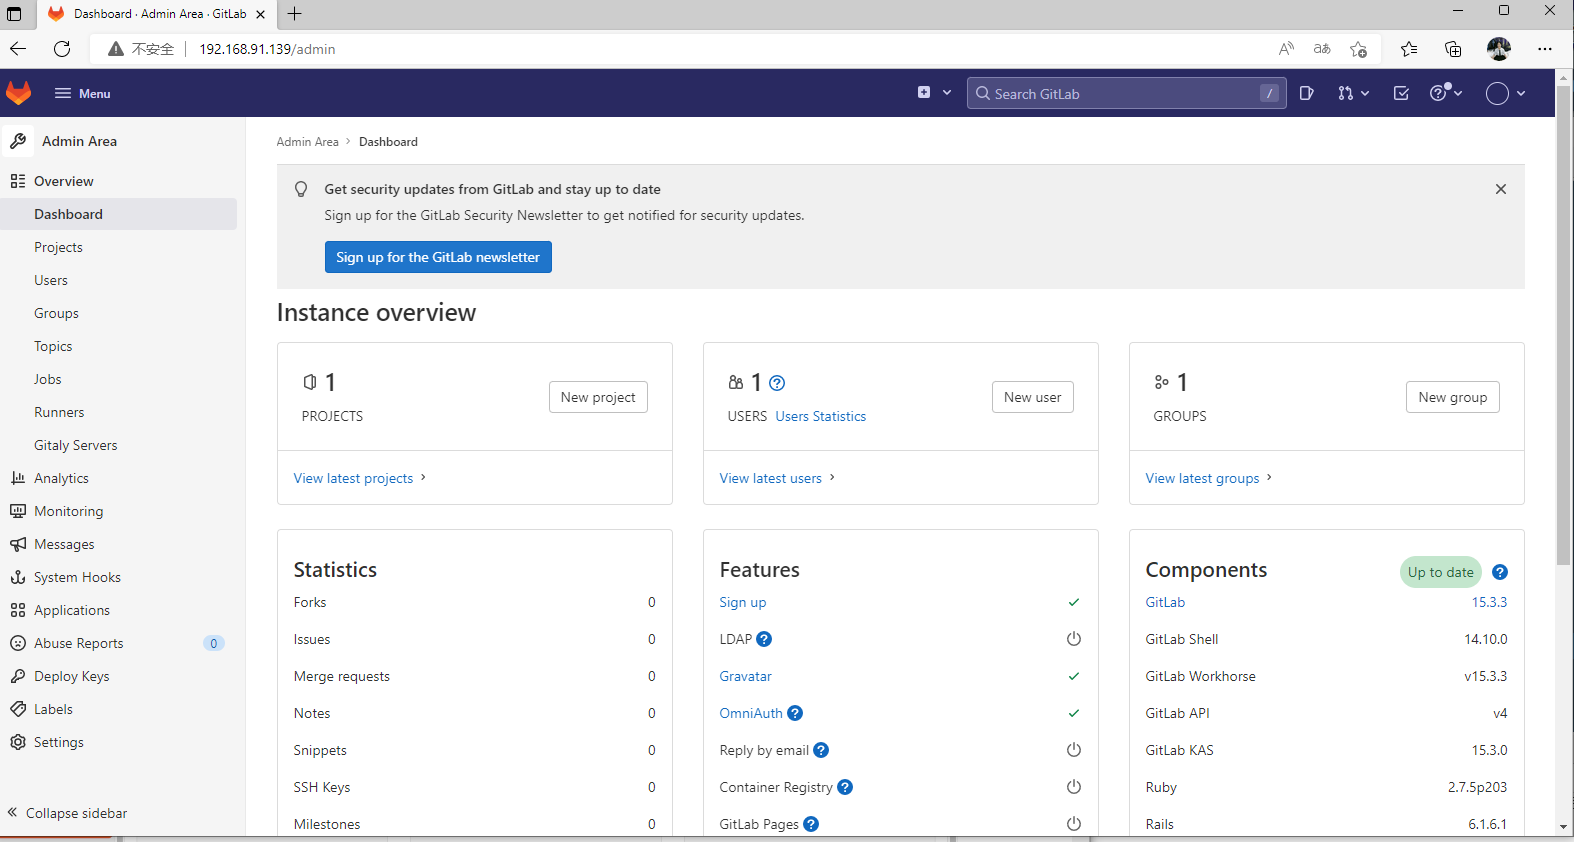1574x842 pixels.
Task: Open the hamburger Menu
Action: coord(82,93)
